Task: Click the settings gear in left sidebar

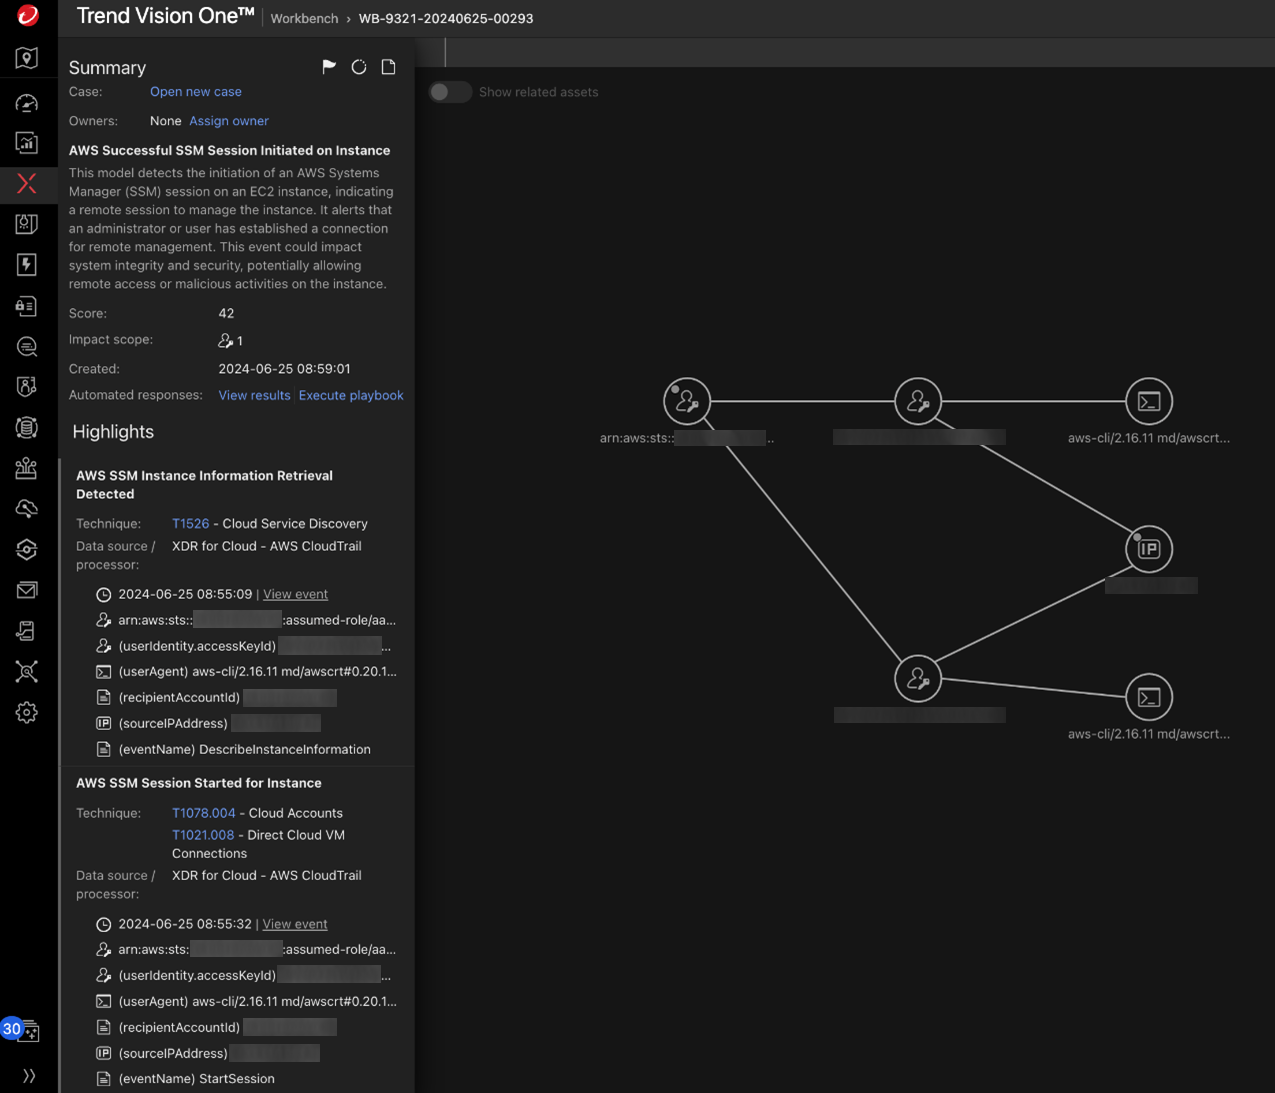Action: tap(27, 712)
